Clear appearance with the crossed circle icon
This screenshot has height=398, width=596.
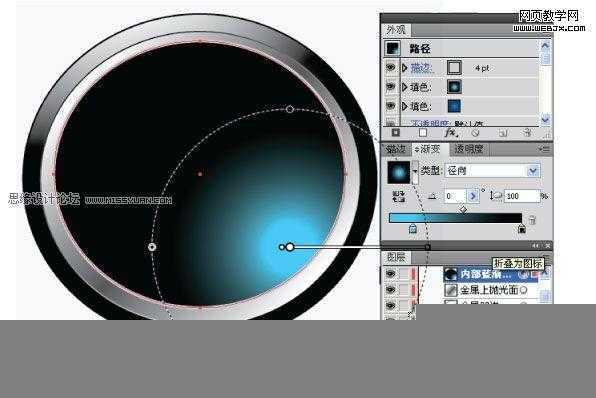click(475, 133)
